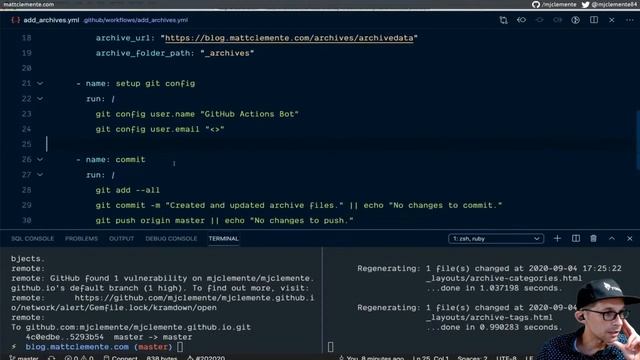Open editor More Actions ellipsis menu
This screenshot has width=640, height=360.
pos(630,20)
